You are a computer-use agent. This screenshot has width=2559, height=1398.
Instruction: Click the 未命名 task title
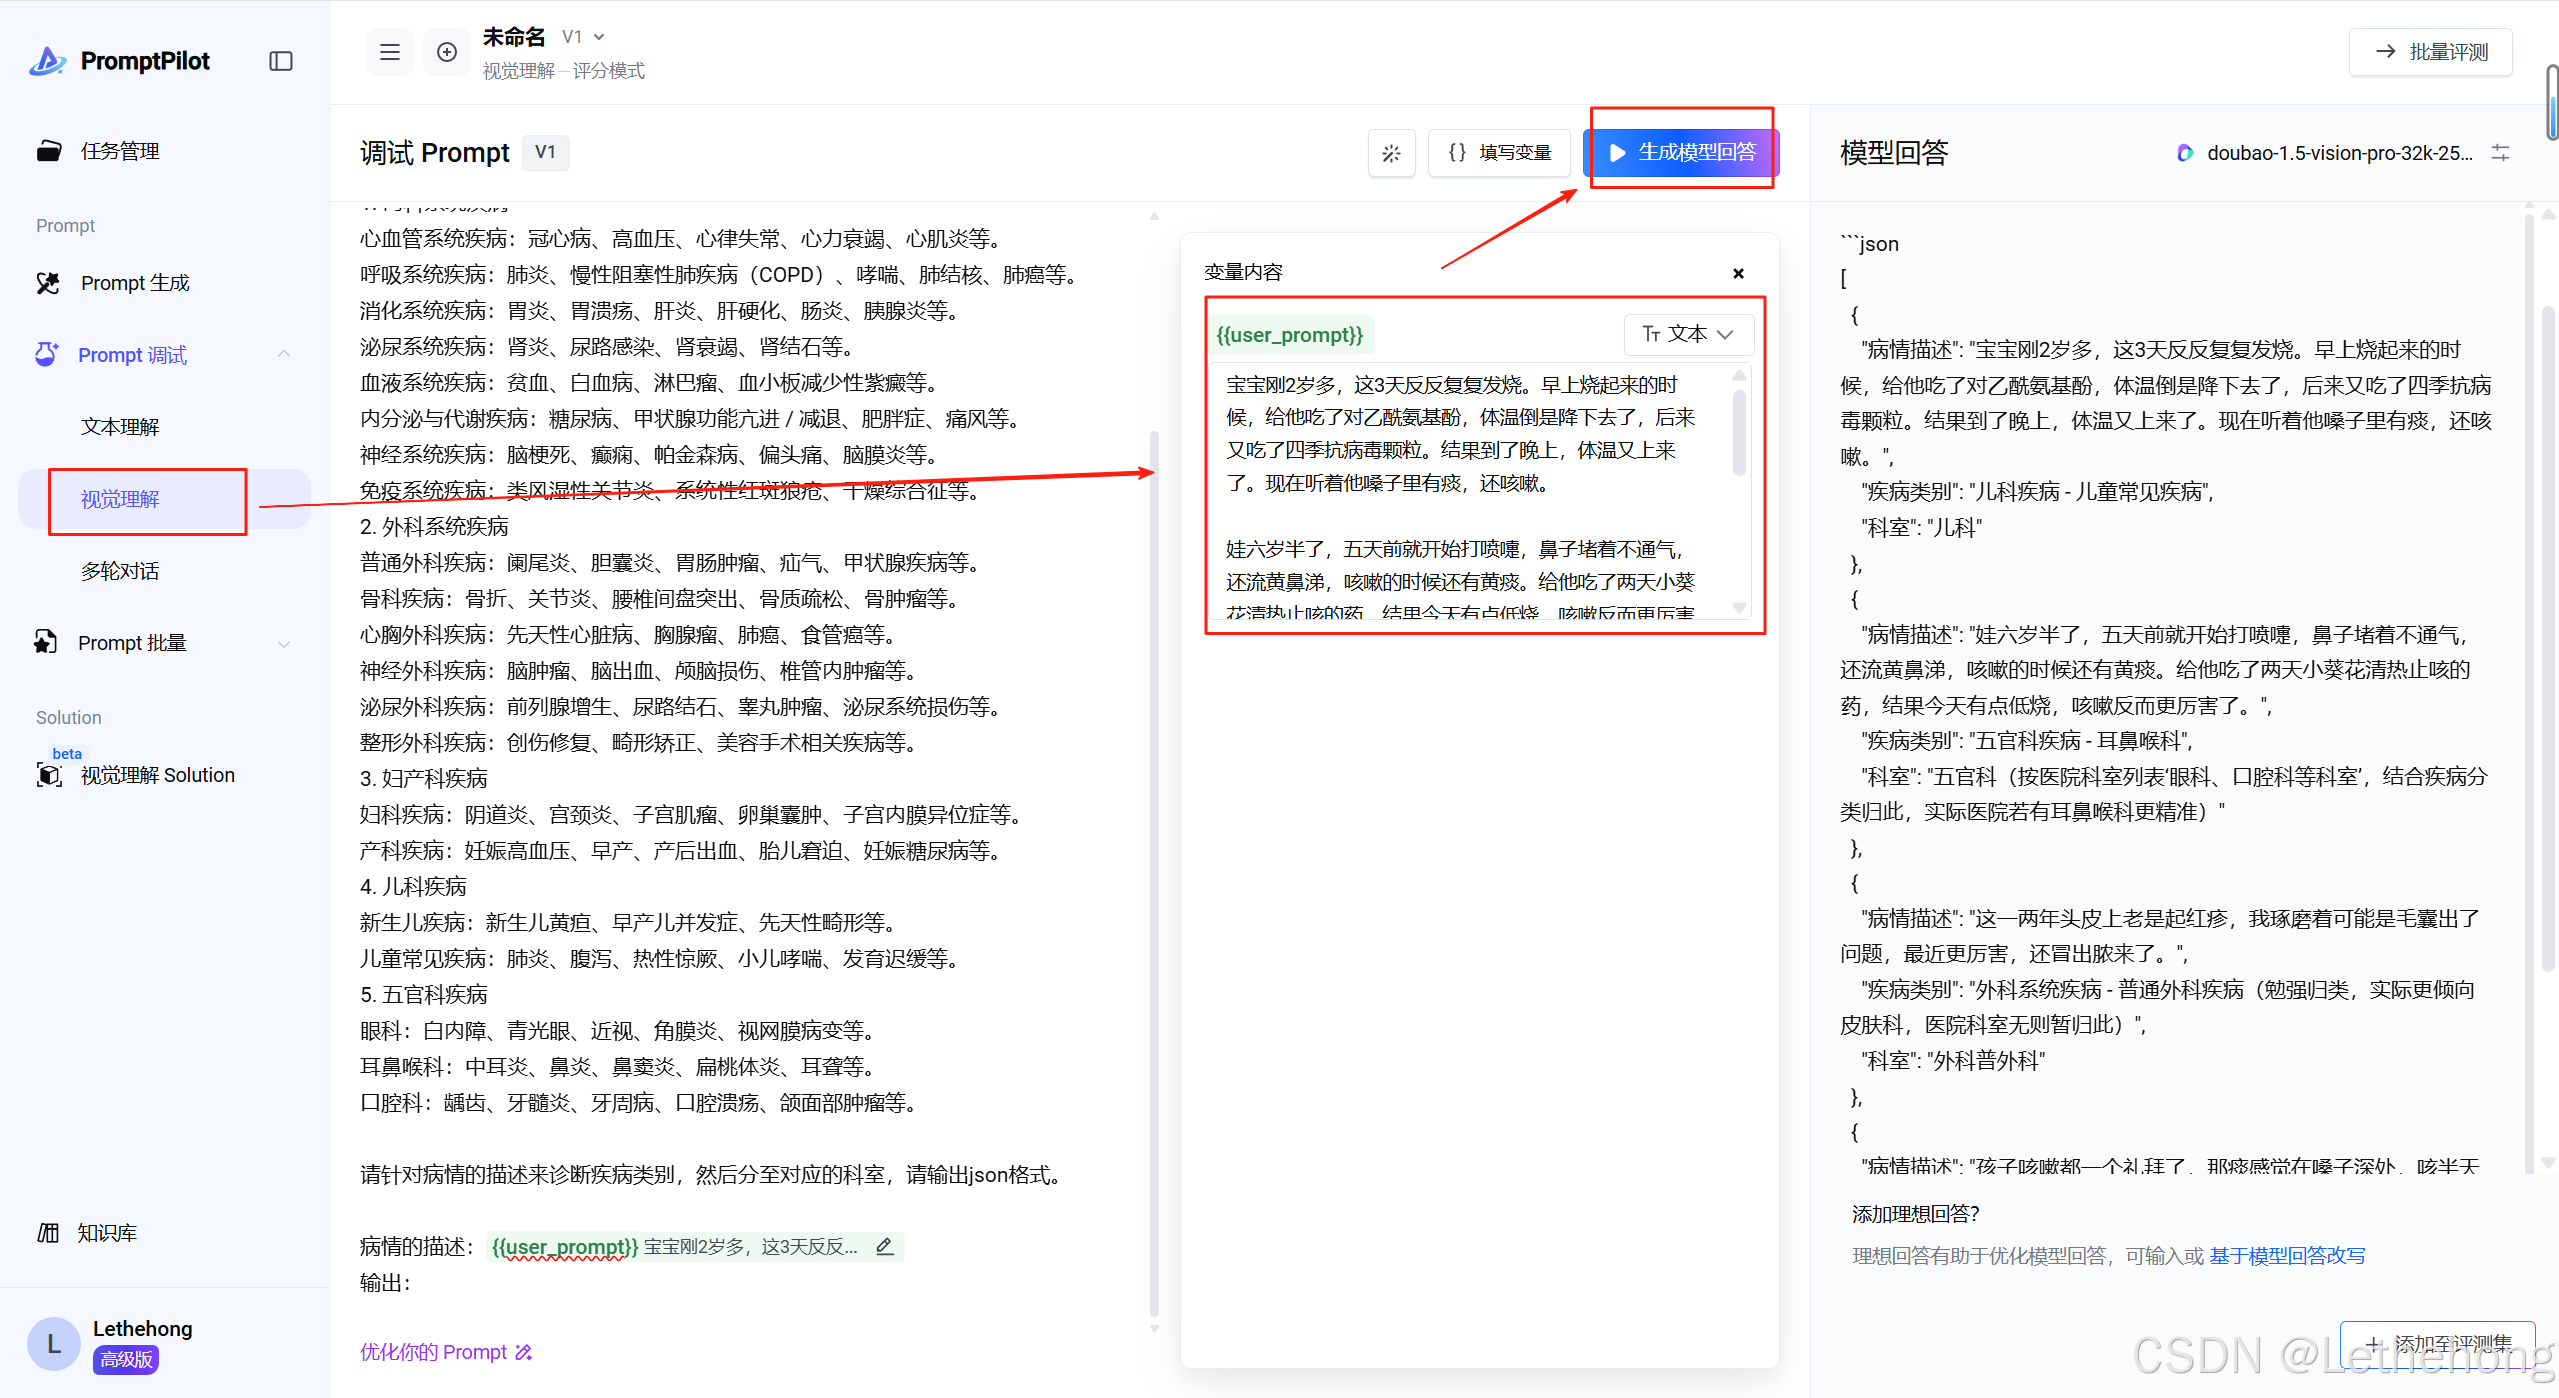coord(514,37)
